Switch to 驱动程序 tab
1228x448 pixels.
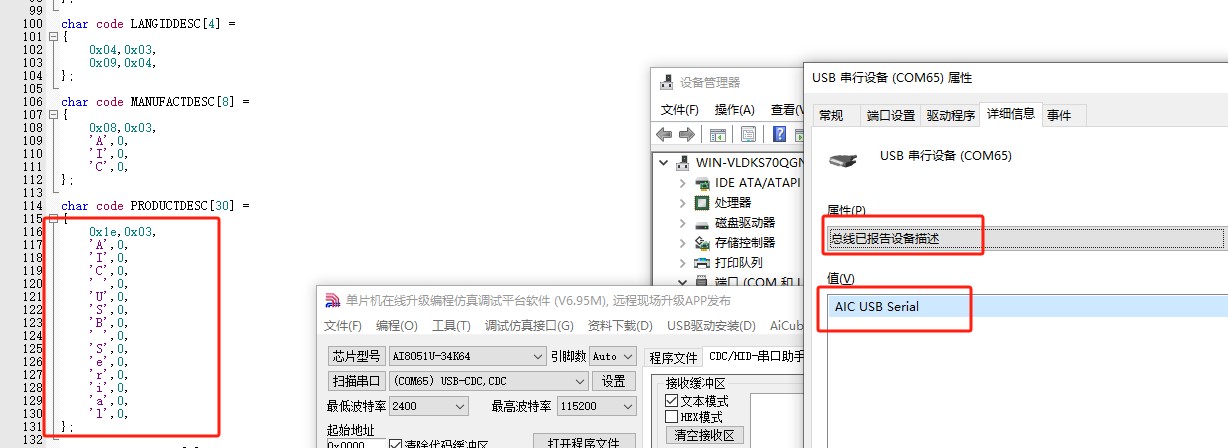pos(950,115)
